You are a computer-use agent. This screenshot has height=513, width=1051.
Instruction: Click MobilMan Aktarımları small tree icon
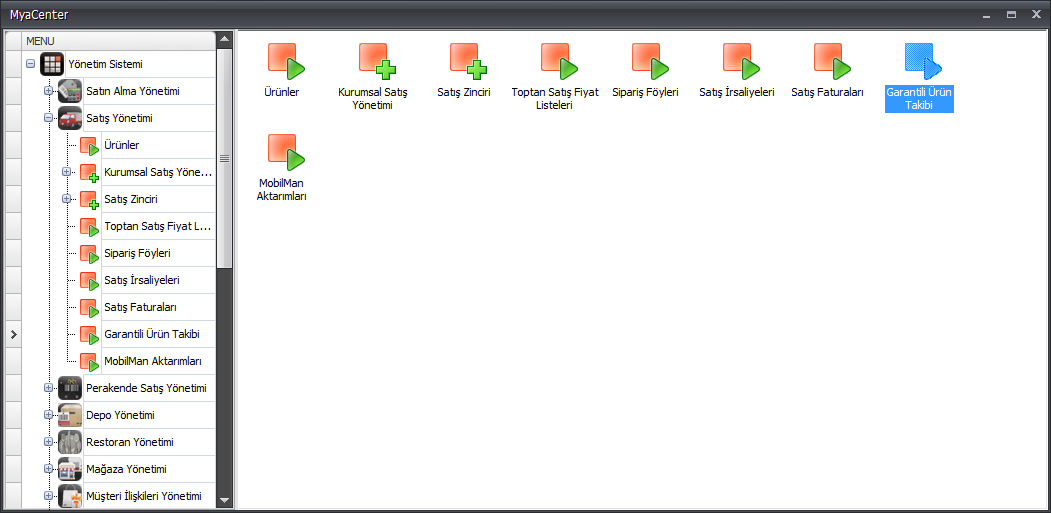pyautogui.click(x=89, y=362)
